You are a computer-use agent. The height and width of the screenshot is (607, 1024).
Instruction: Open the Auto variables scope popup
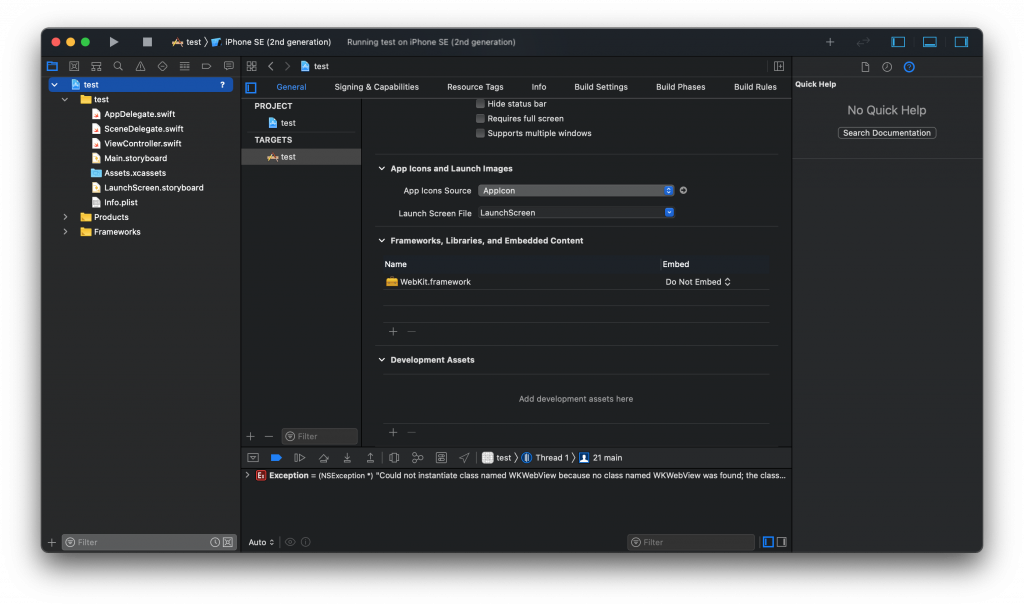(261, 542)
